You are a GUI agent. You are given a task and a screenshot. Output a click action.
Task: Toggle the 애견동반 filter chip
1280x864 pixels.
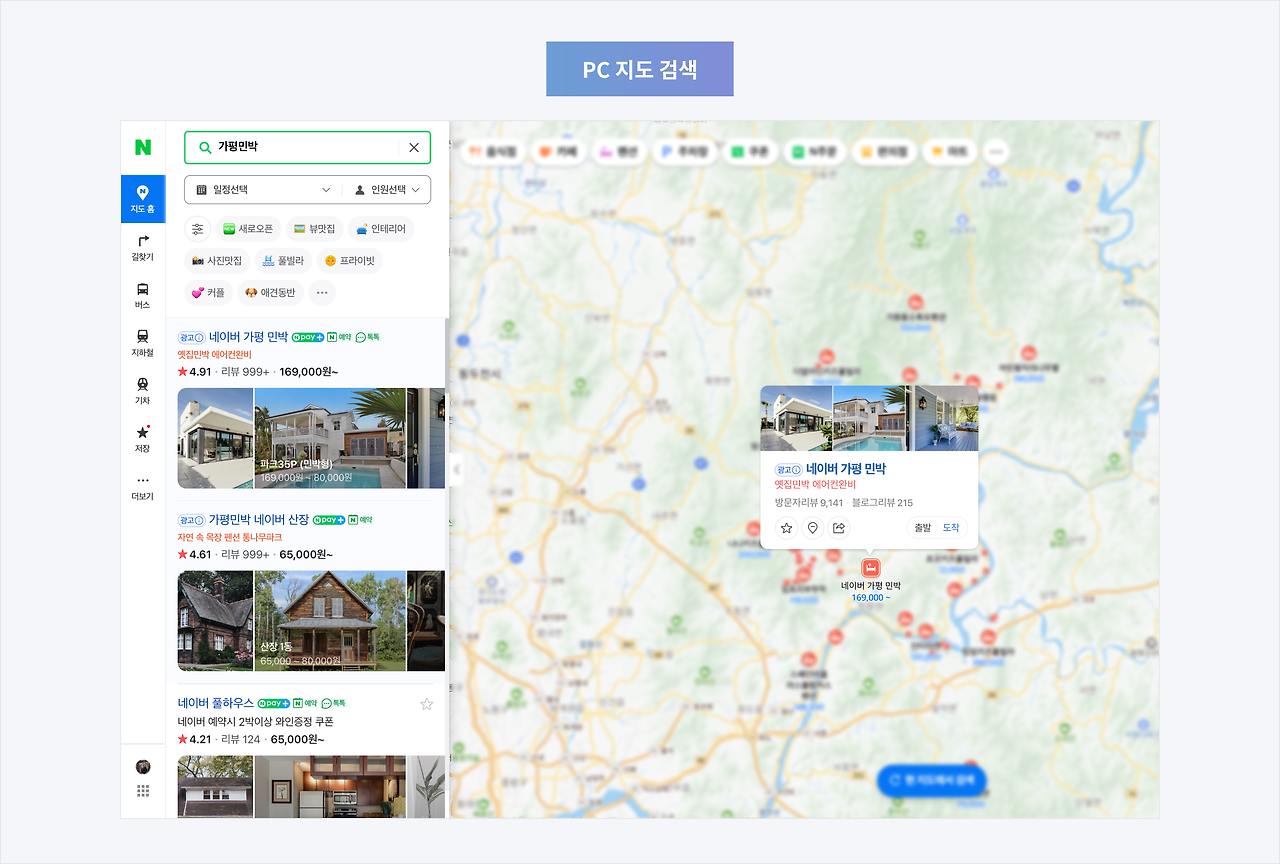[270, 293]
